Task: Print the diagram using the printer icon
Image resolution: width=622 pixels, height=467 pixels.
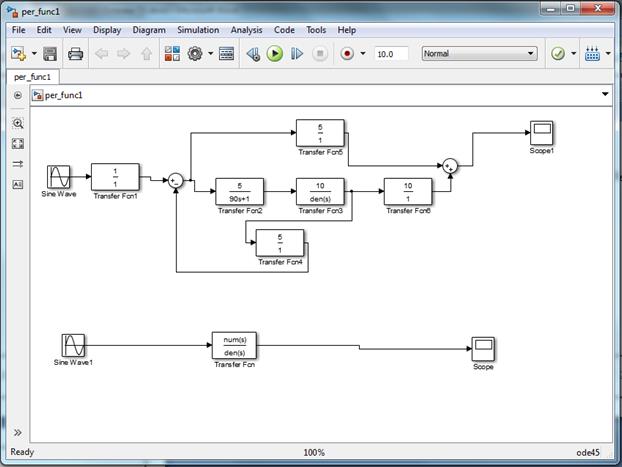Action: [75, 54]
